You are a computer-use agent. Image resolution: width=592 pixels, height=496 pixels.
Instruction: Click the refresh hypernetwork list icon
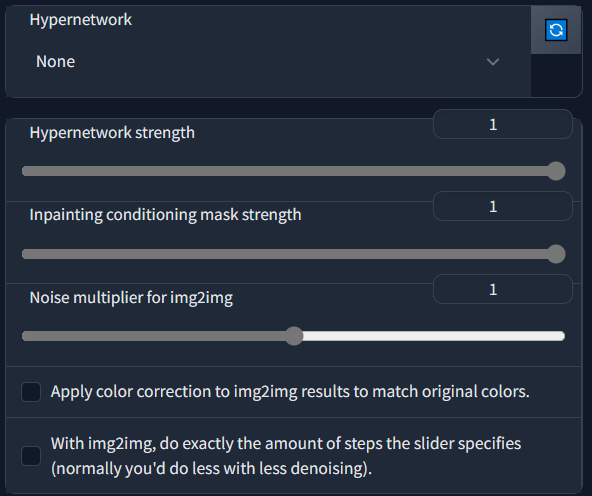pyautogui.click(x=556, y=30)
